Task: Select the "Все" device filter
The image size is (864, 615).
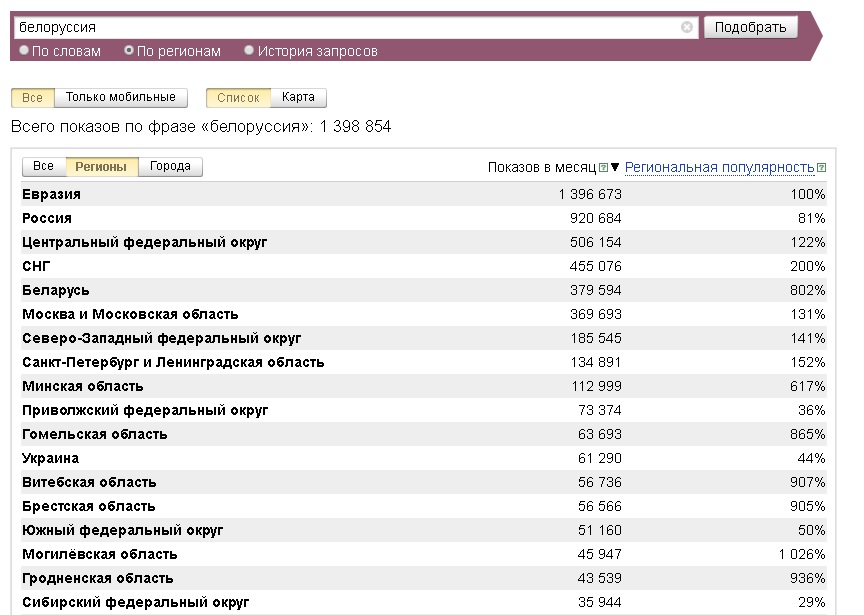Action: (x=32, y=98)
